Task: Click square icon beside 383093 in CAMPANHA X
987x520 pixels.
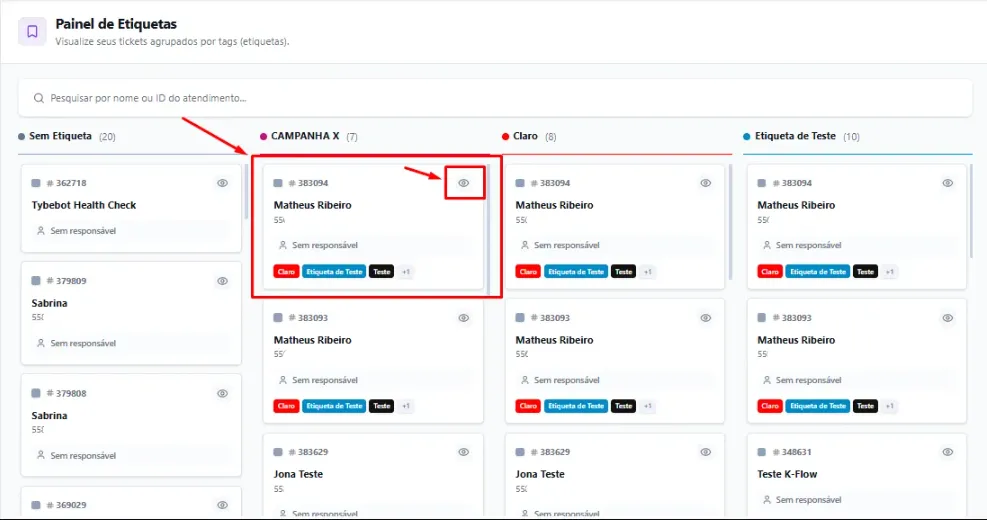Action: click(278, 318)
